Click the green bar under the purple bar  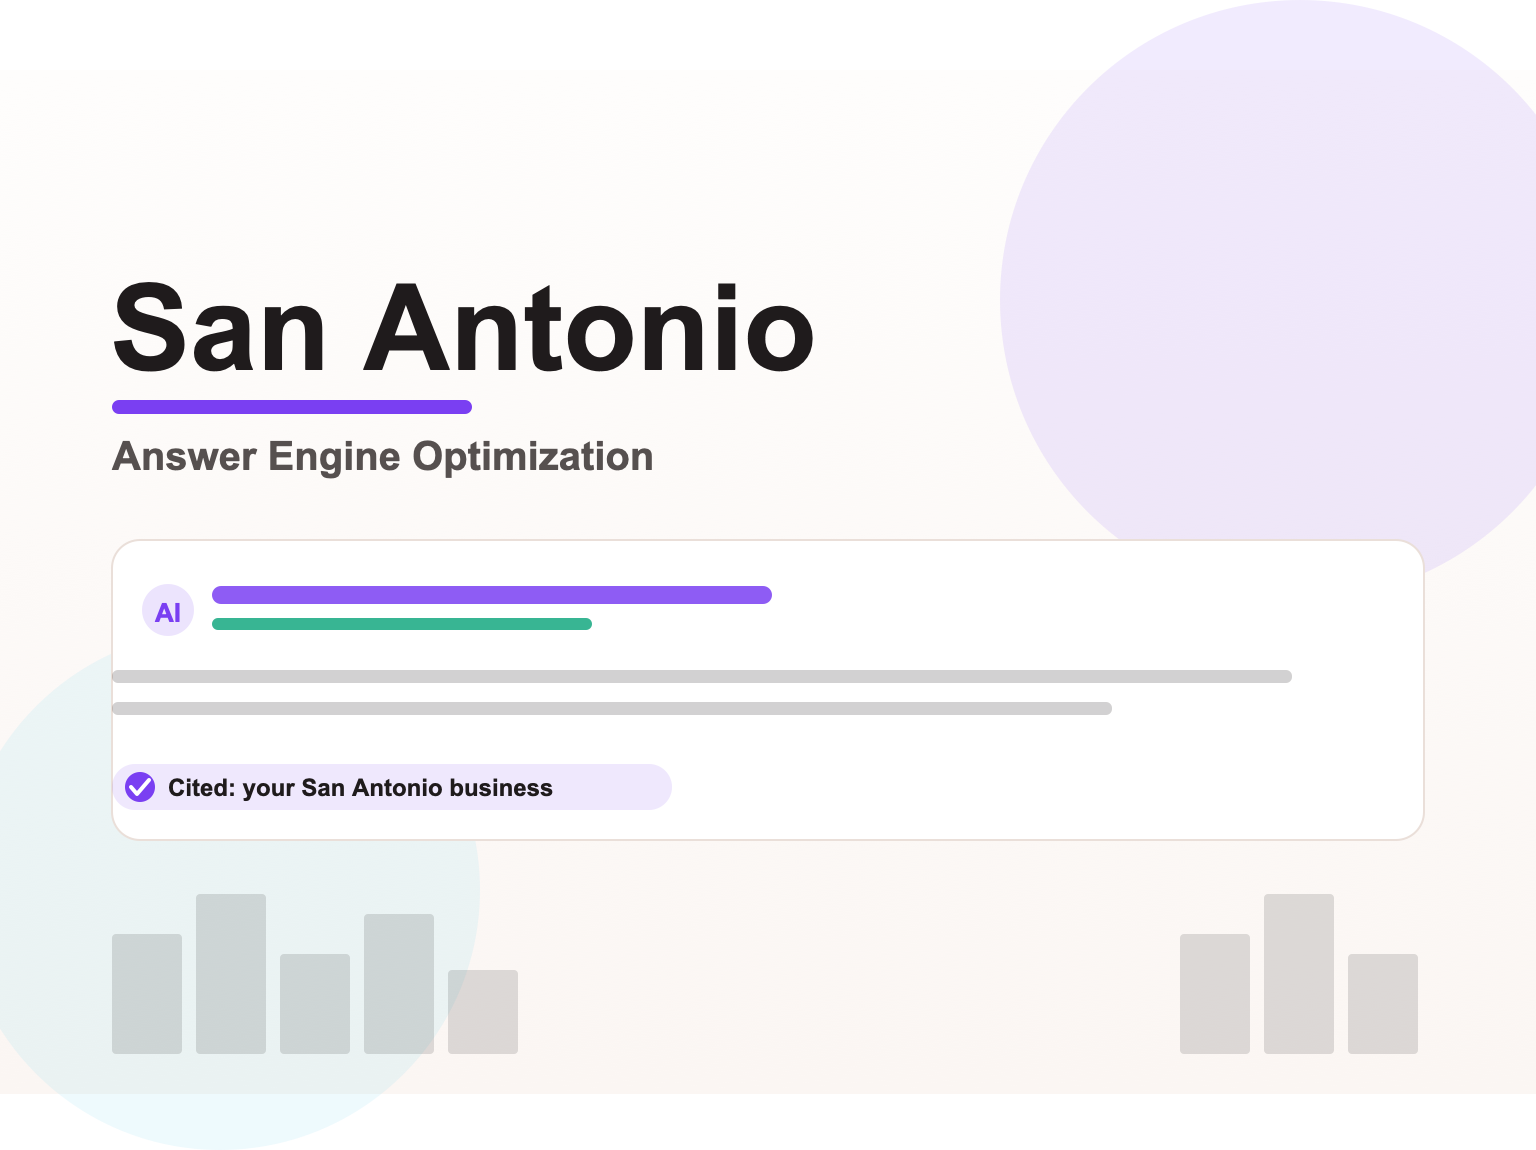click(402, 624)
